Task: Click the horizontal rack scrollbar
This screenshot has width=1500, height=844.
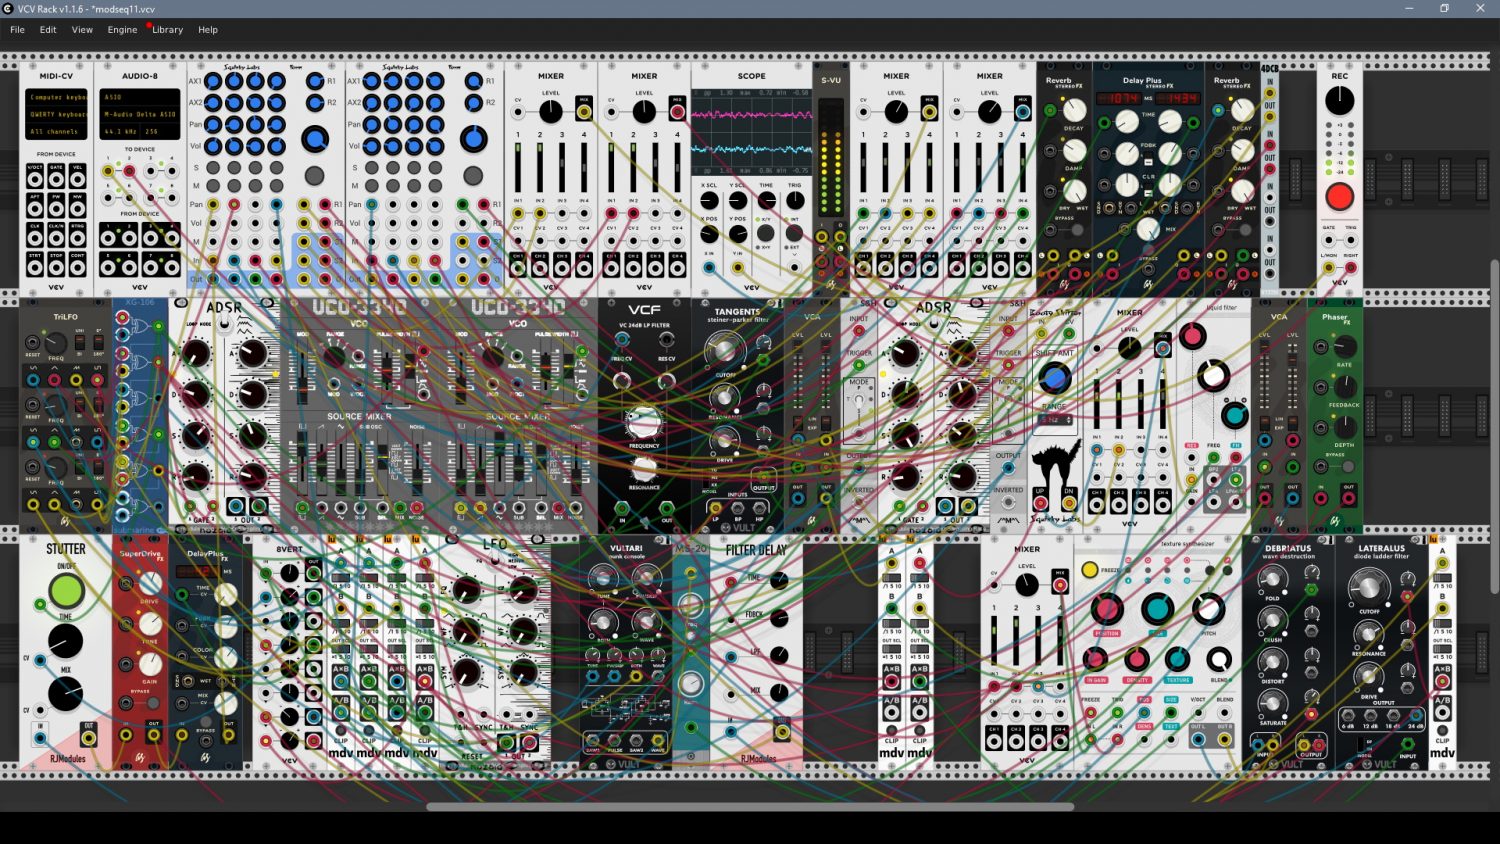Action: (750, 807)
